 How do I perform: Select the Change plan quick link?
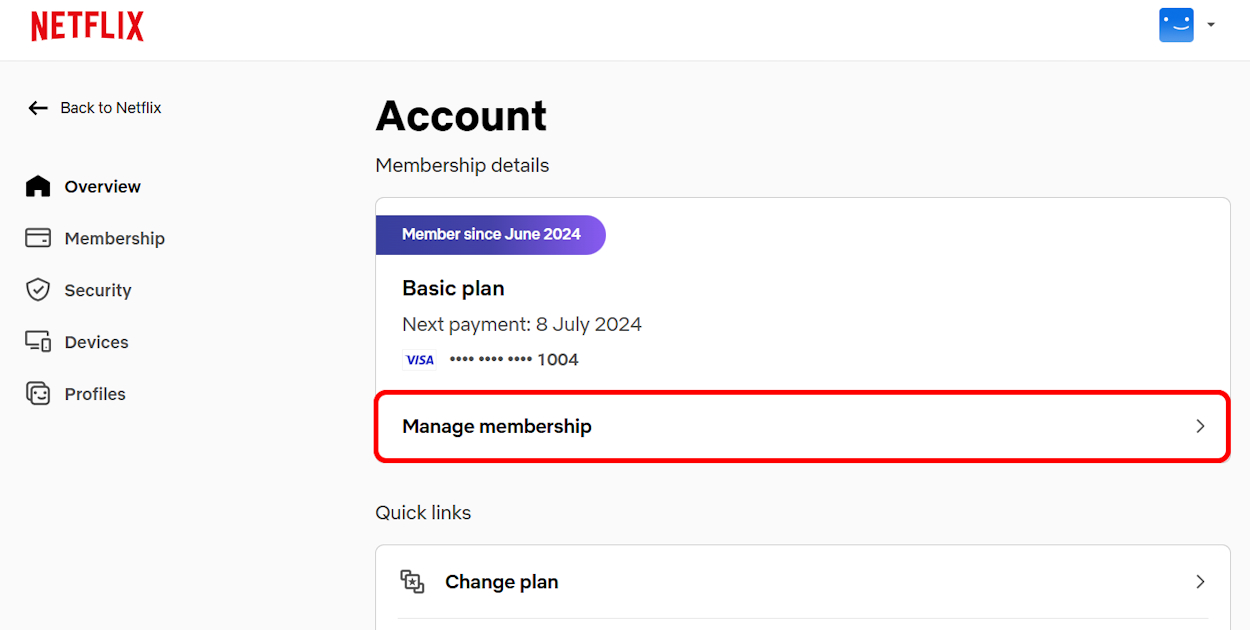pos(502,581)
